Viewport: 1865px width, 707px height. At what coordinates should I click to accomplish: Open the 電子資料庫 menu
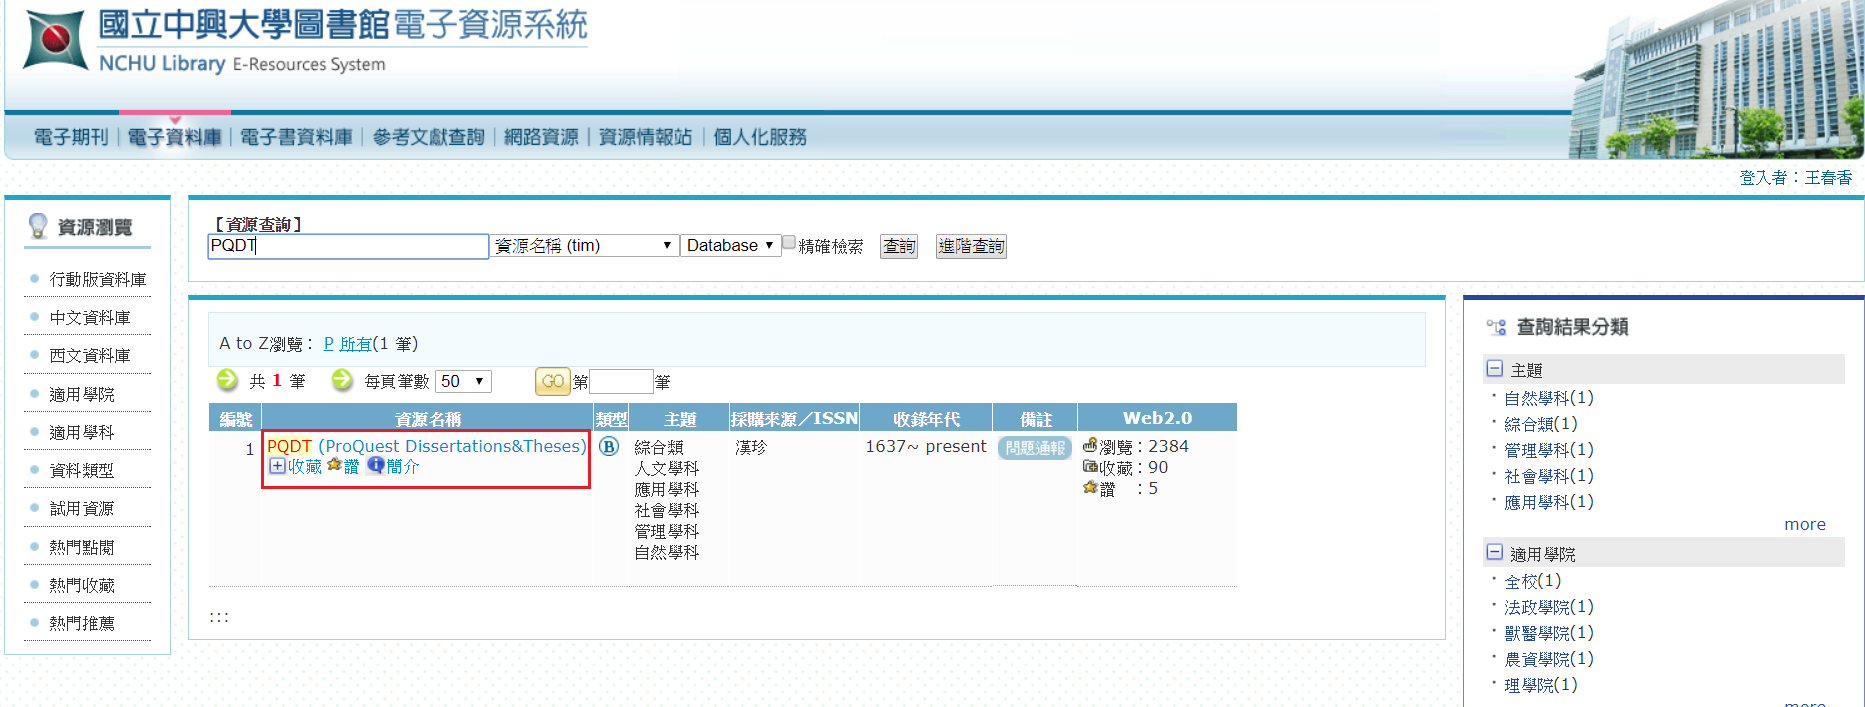click(x=175, y=137)
